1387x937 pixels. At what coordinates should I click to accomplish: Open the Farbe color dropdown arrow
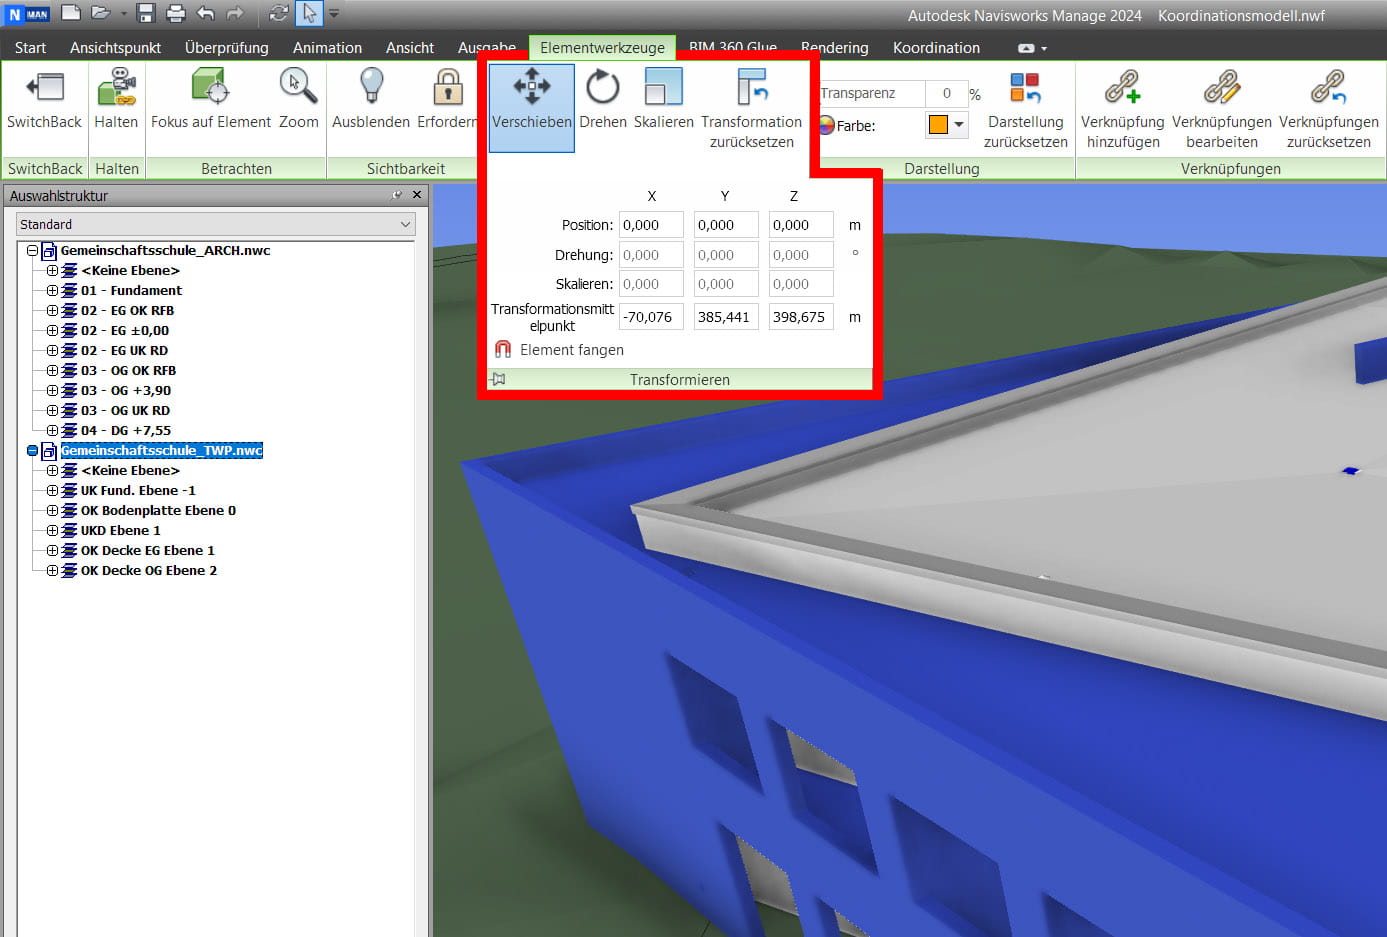[960, 125]
